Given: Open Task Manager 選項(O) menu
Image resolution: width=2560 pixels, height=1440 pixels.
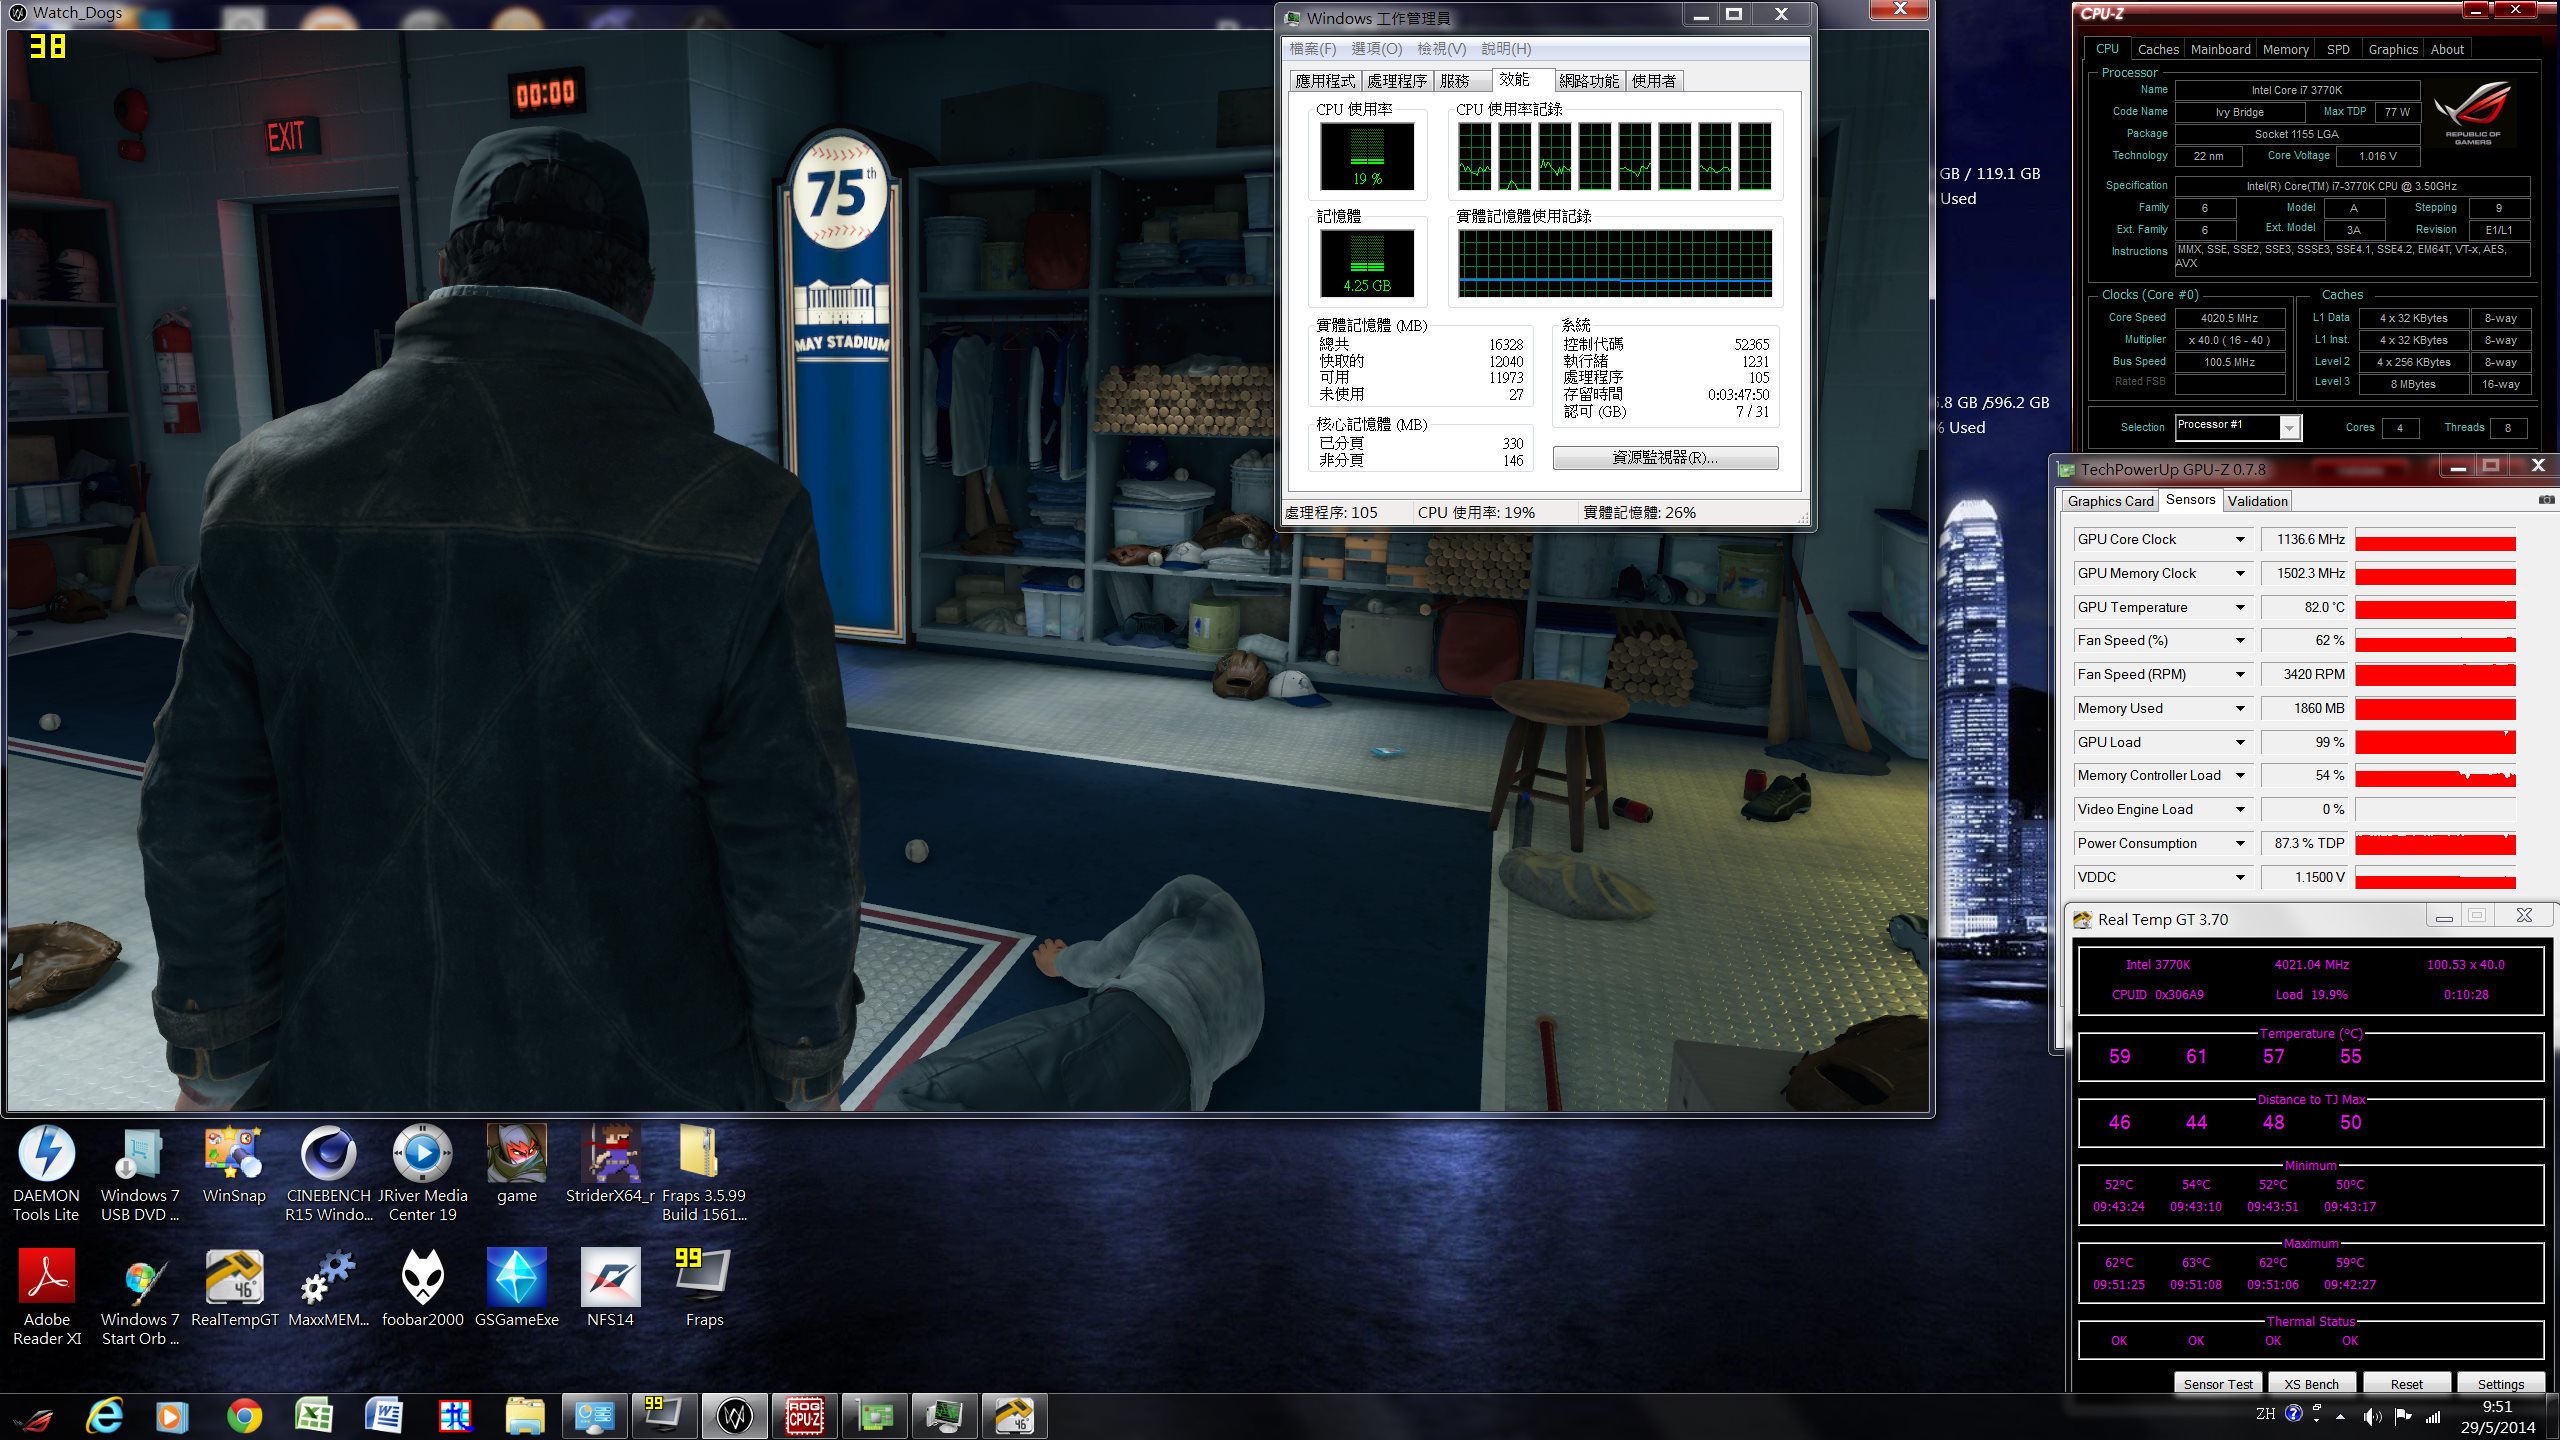Looking at the screenshot, I should (1376, 48).
